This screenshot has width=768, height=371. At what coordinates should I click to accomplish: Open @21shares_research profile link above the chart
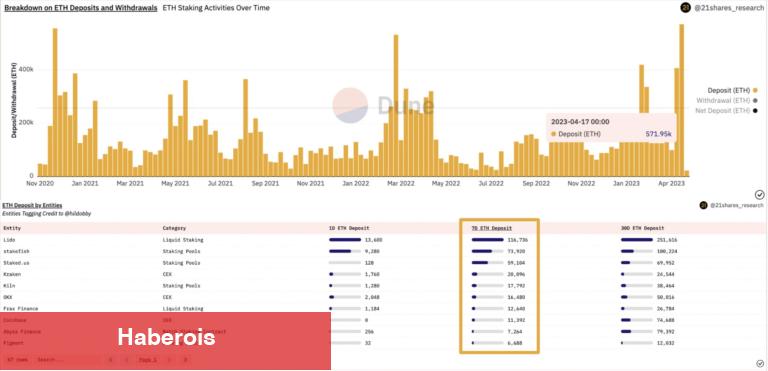point(728,8)
